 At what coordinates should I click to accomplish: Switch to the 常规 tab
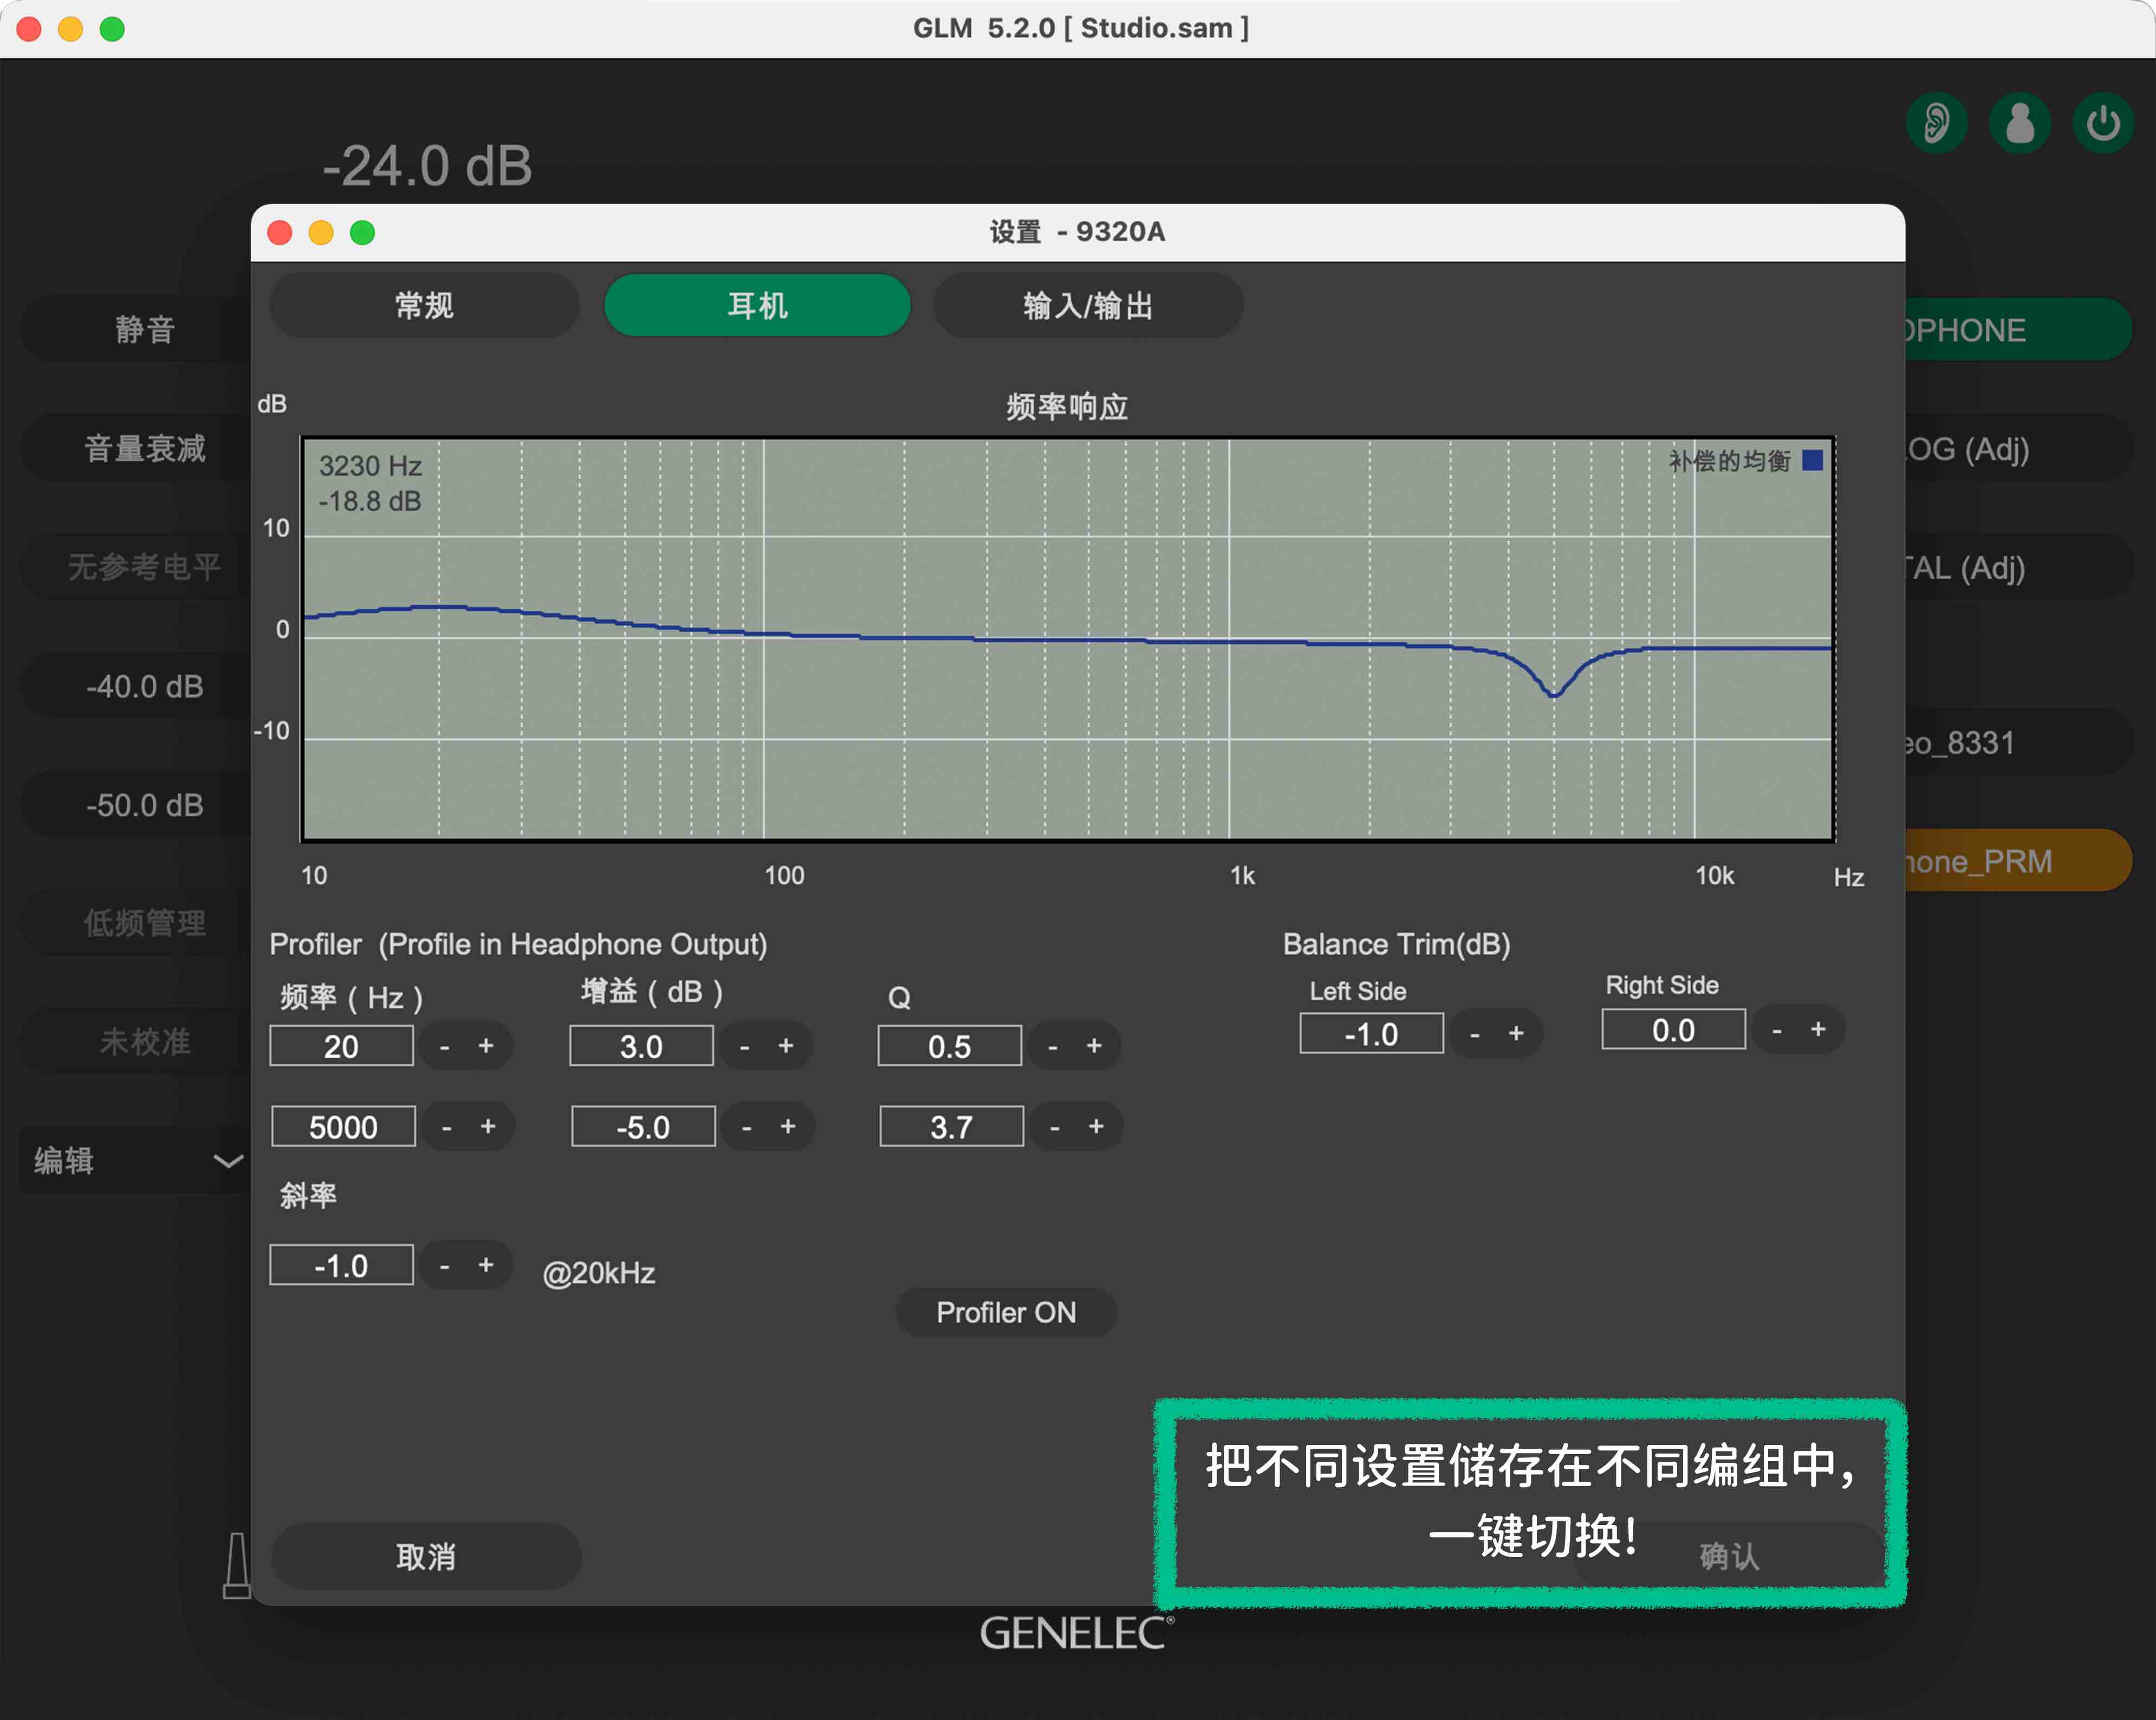coord(424,305)
